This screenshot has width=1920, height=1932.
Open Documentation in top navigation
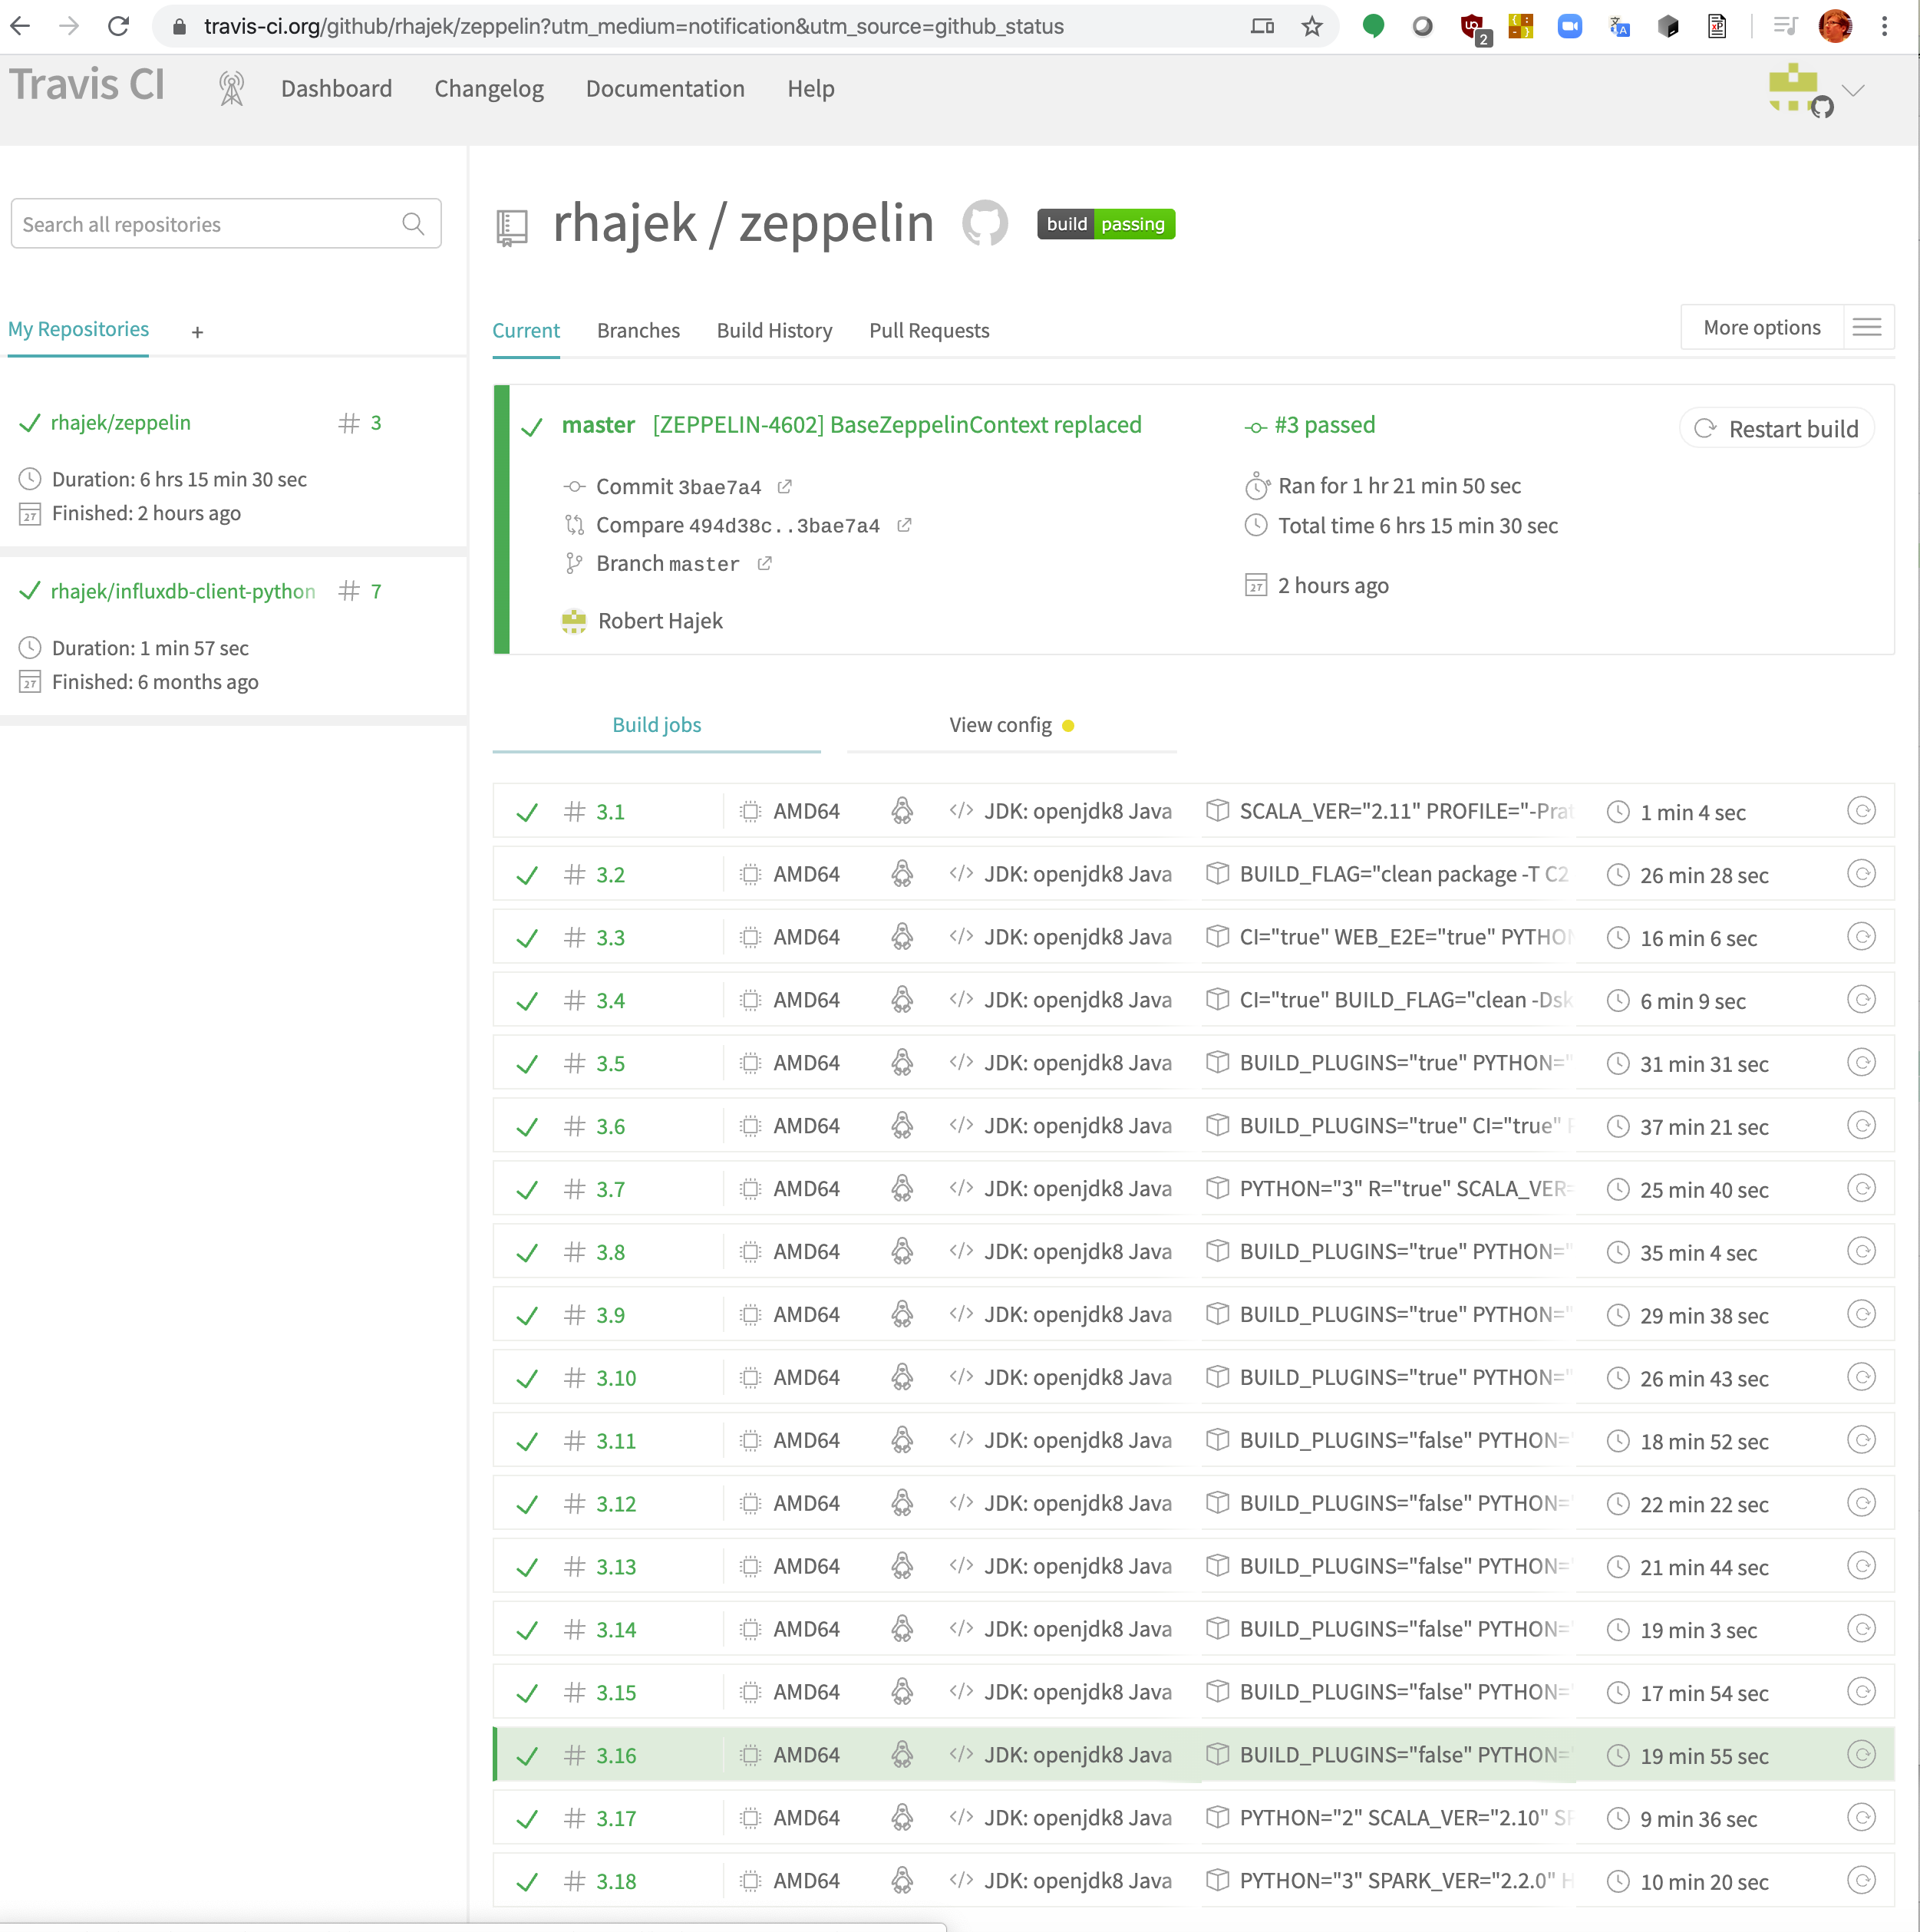(x=665, y=89)
